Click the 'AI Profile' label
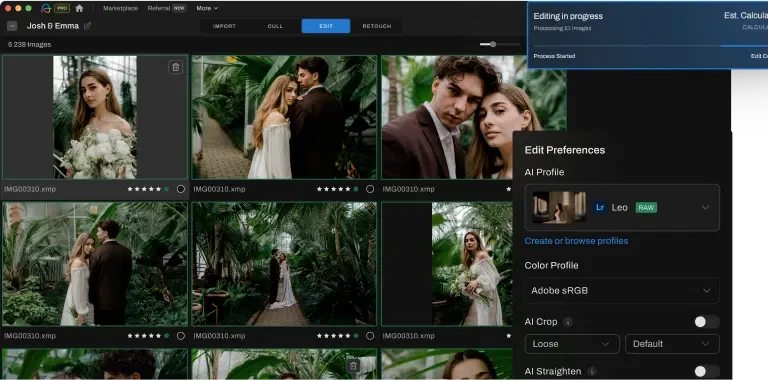 (544, 172)
